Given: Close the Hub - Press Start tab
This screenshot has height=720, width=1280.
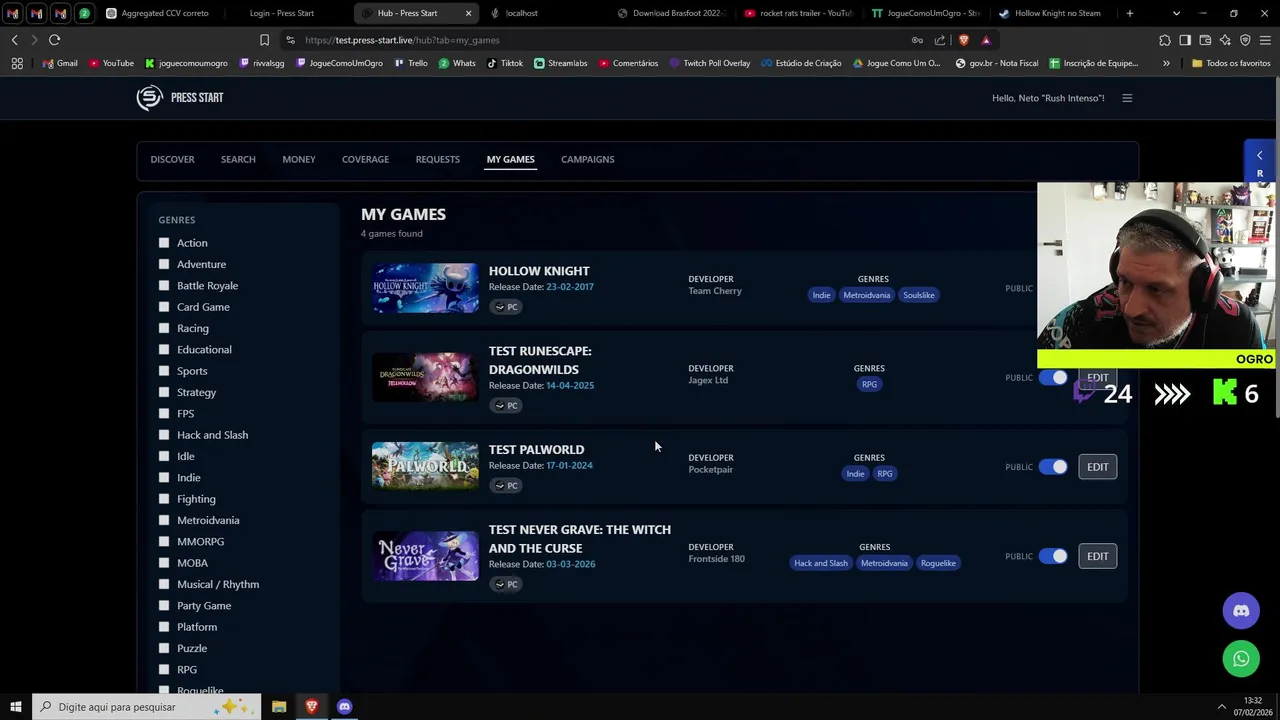Looking at the screenshot, I should click(468, 13).
